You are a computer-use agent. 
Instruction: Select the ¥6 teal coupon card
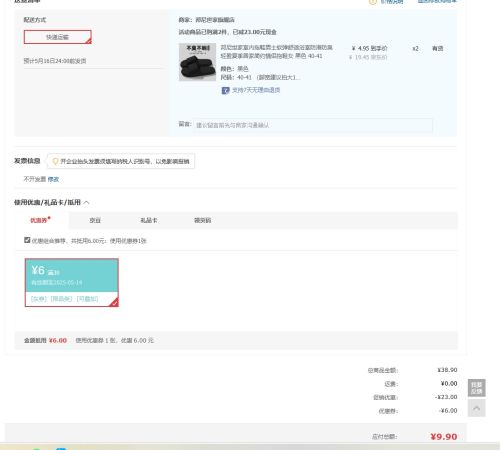coord(72,282)
